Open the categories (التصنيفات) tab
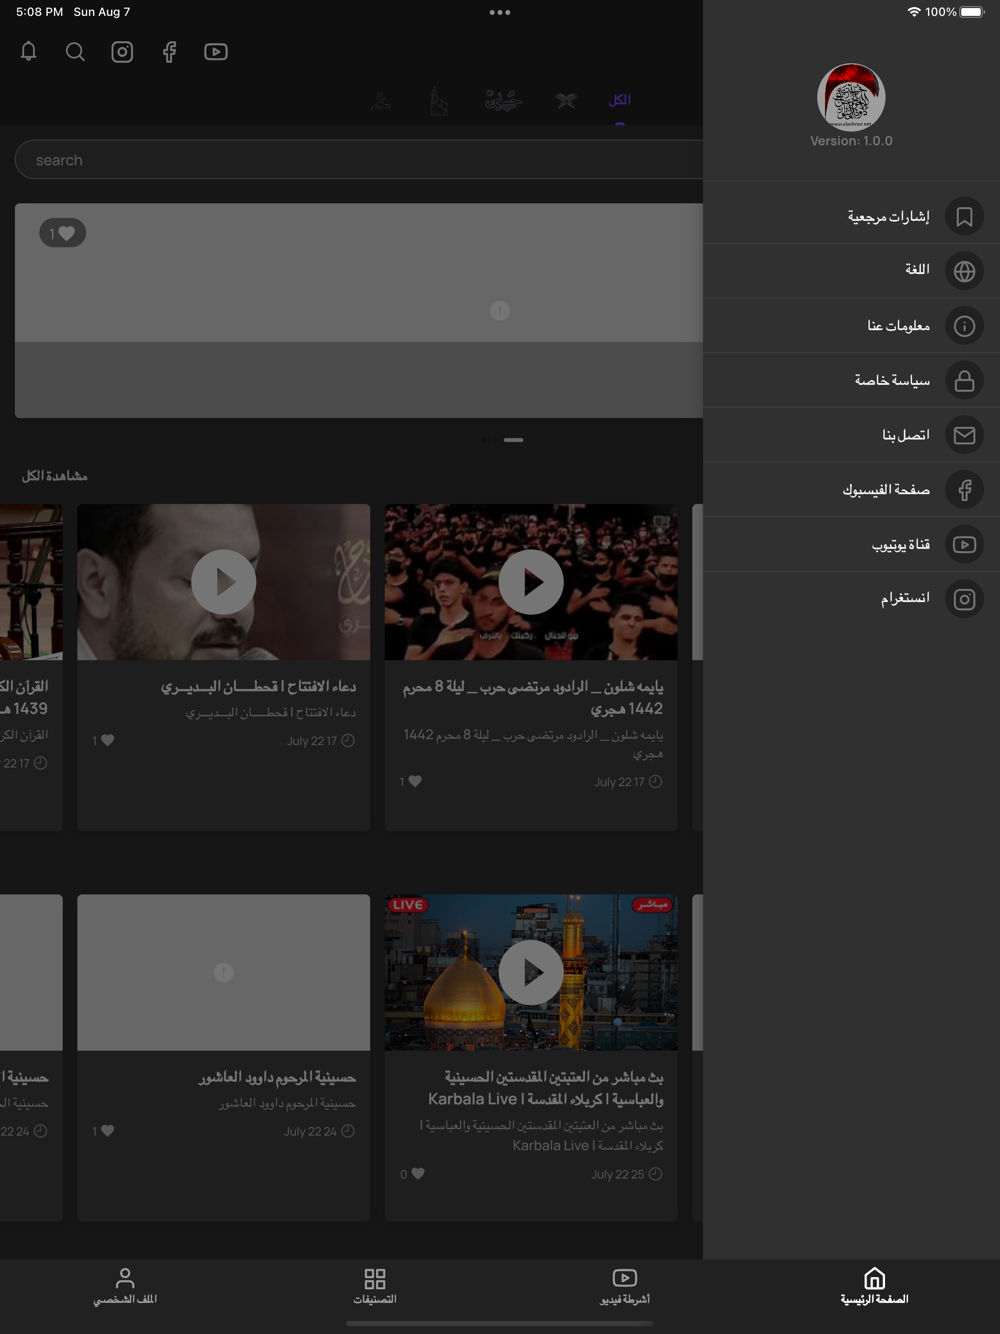The width and height of the screenshot is (1000, 1334). point(375,1286)
